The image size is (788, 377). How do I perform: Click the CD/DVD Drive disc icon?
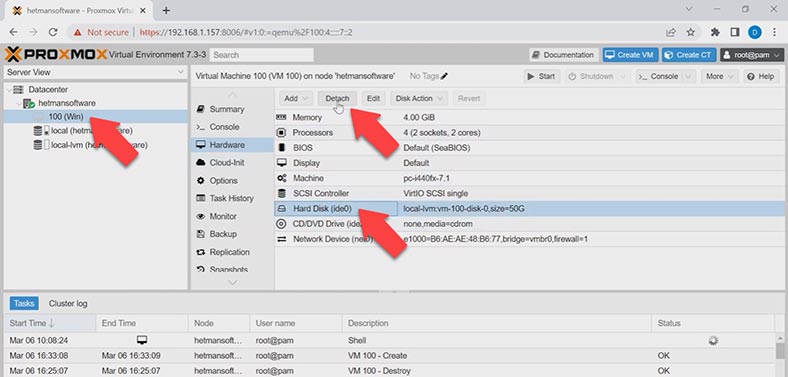coord(281,224)
